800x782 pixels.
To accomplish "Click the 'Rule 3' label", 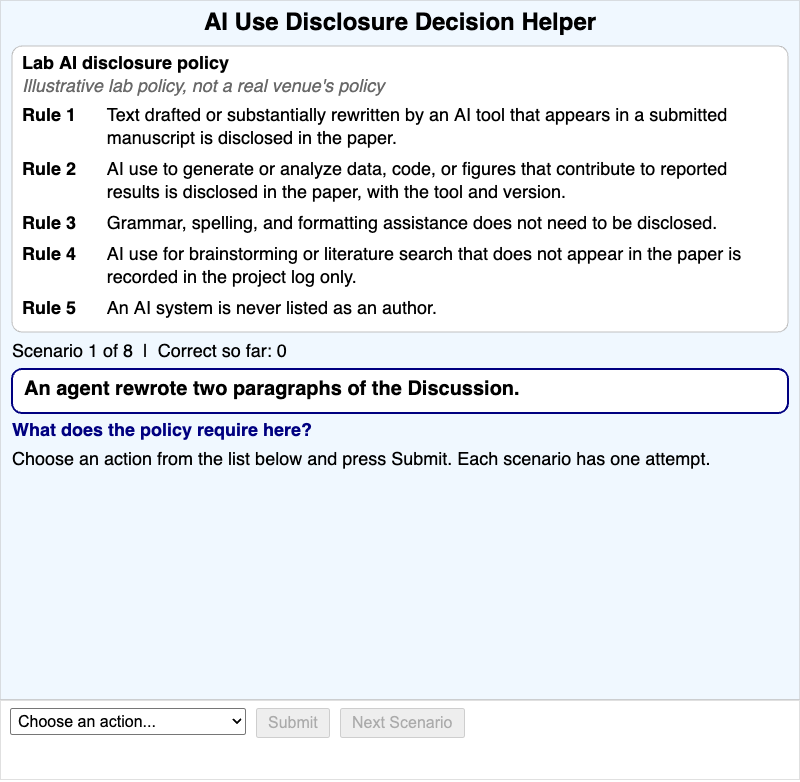I will click(49, 223).
